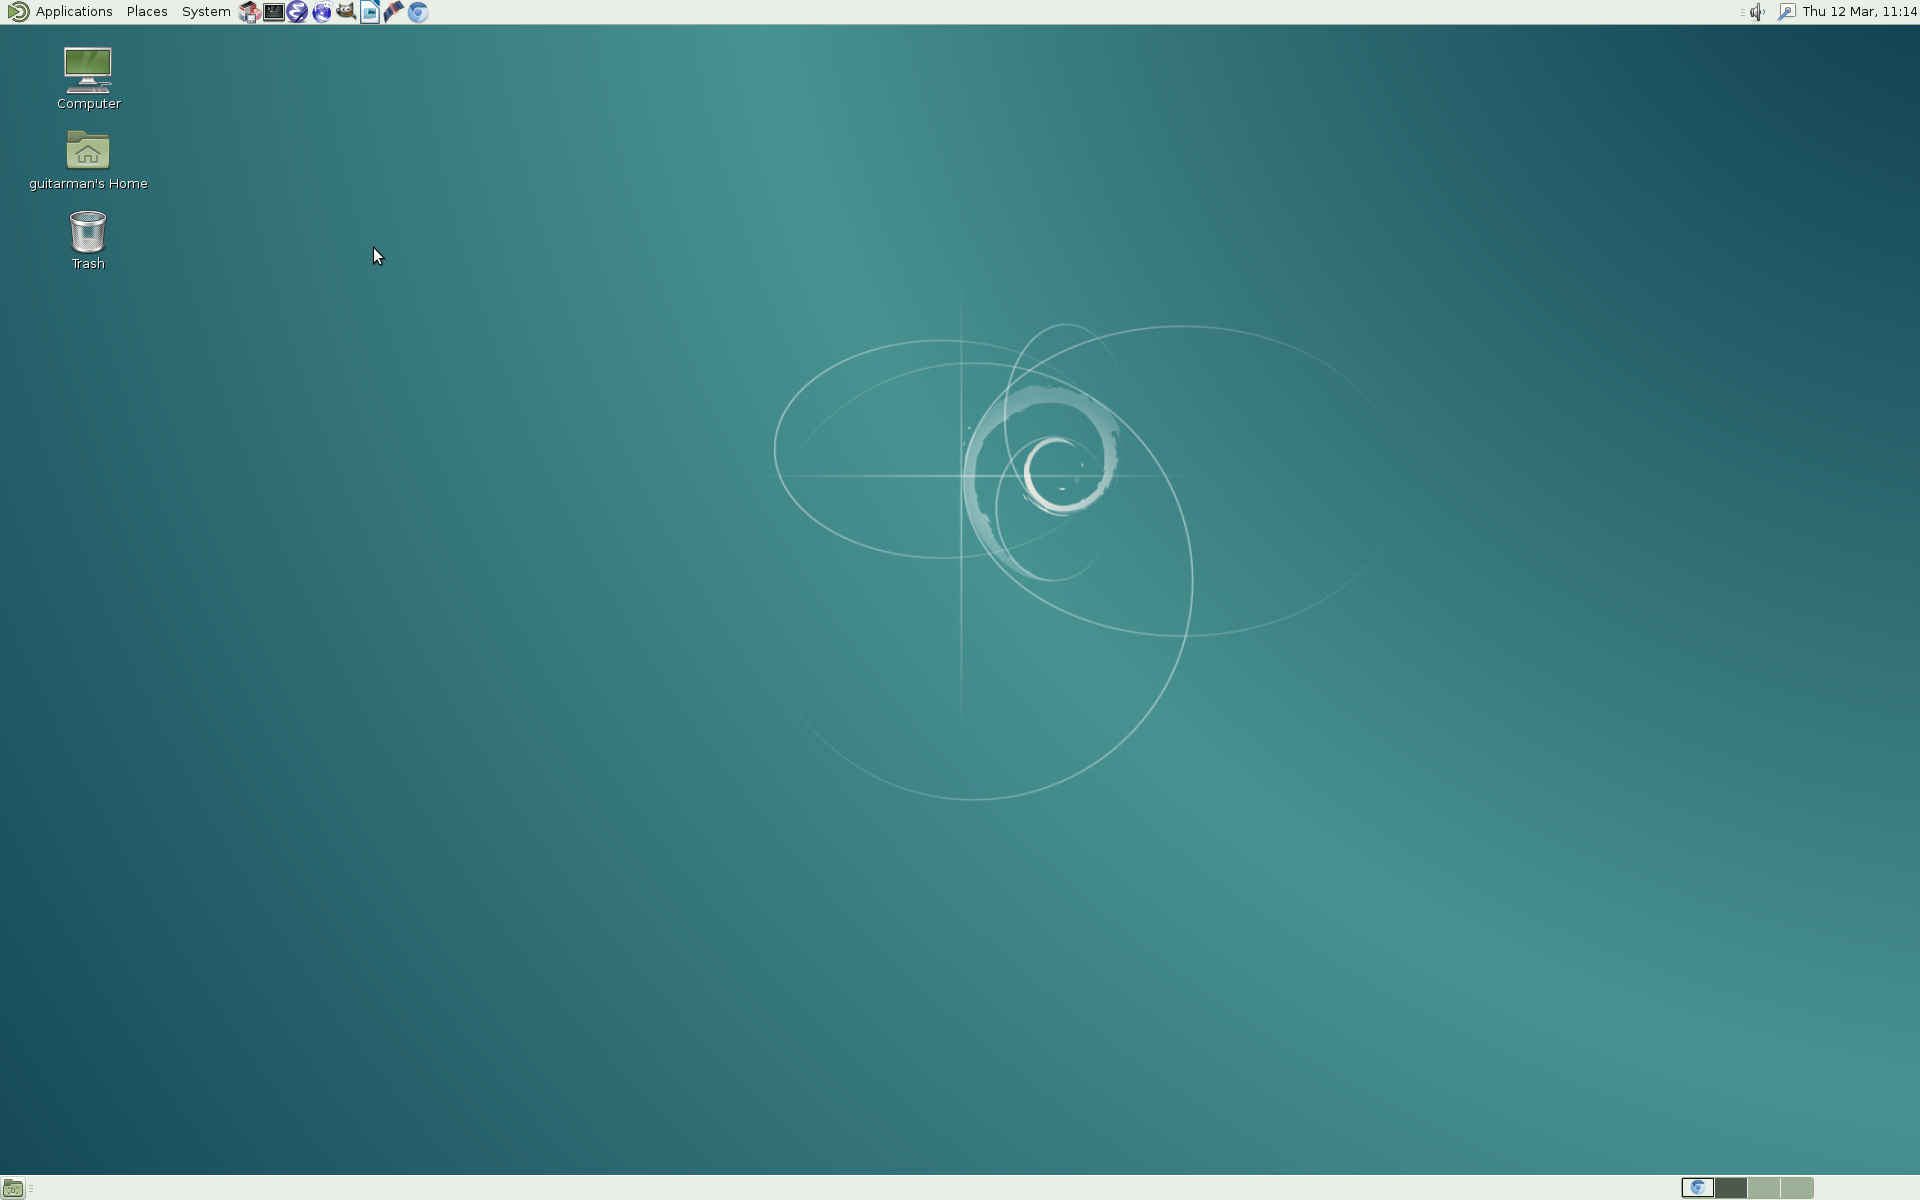The height and width of the screenshot is (1200, 1920).
Task: Launch GIMP image editor from panel
Action: pos(345,12)
